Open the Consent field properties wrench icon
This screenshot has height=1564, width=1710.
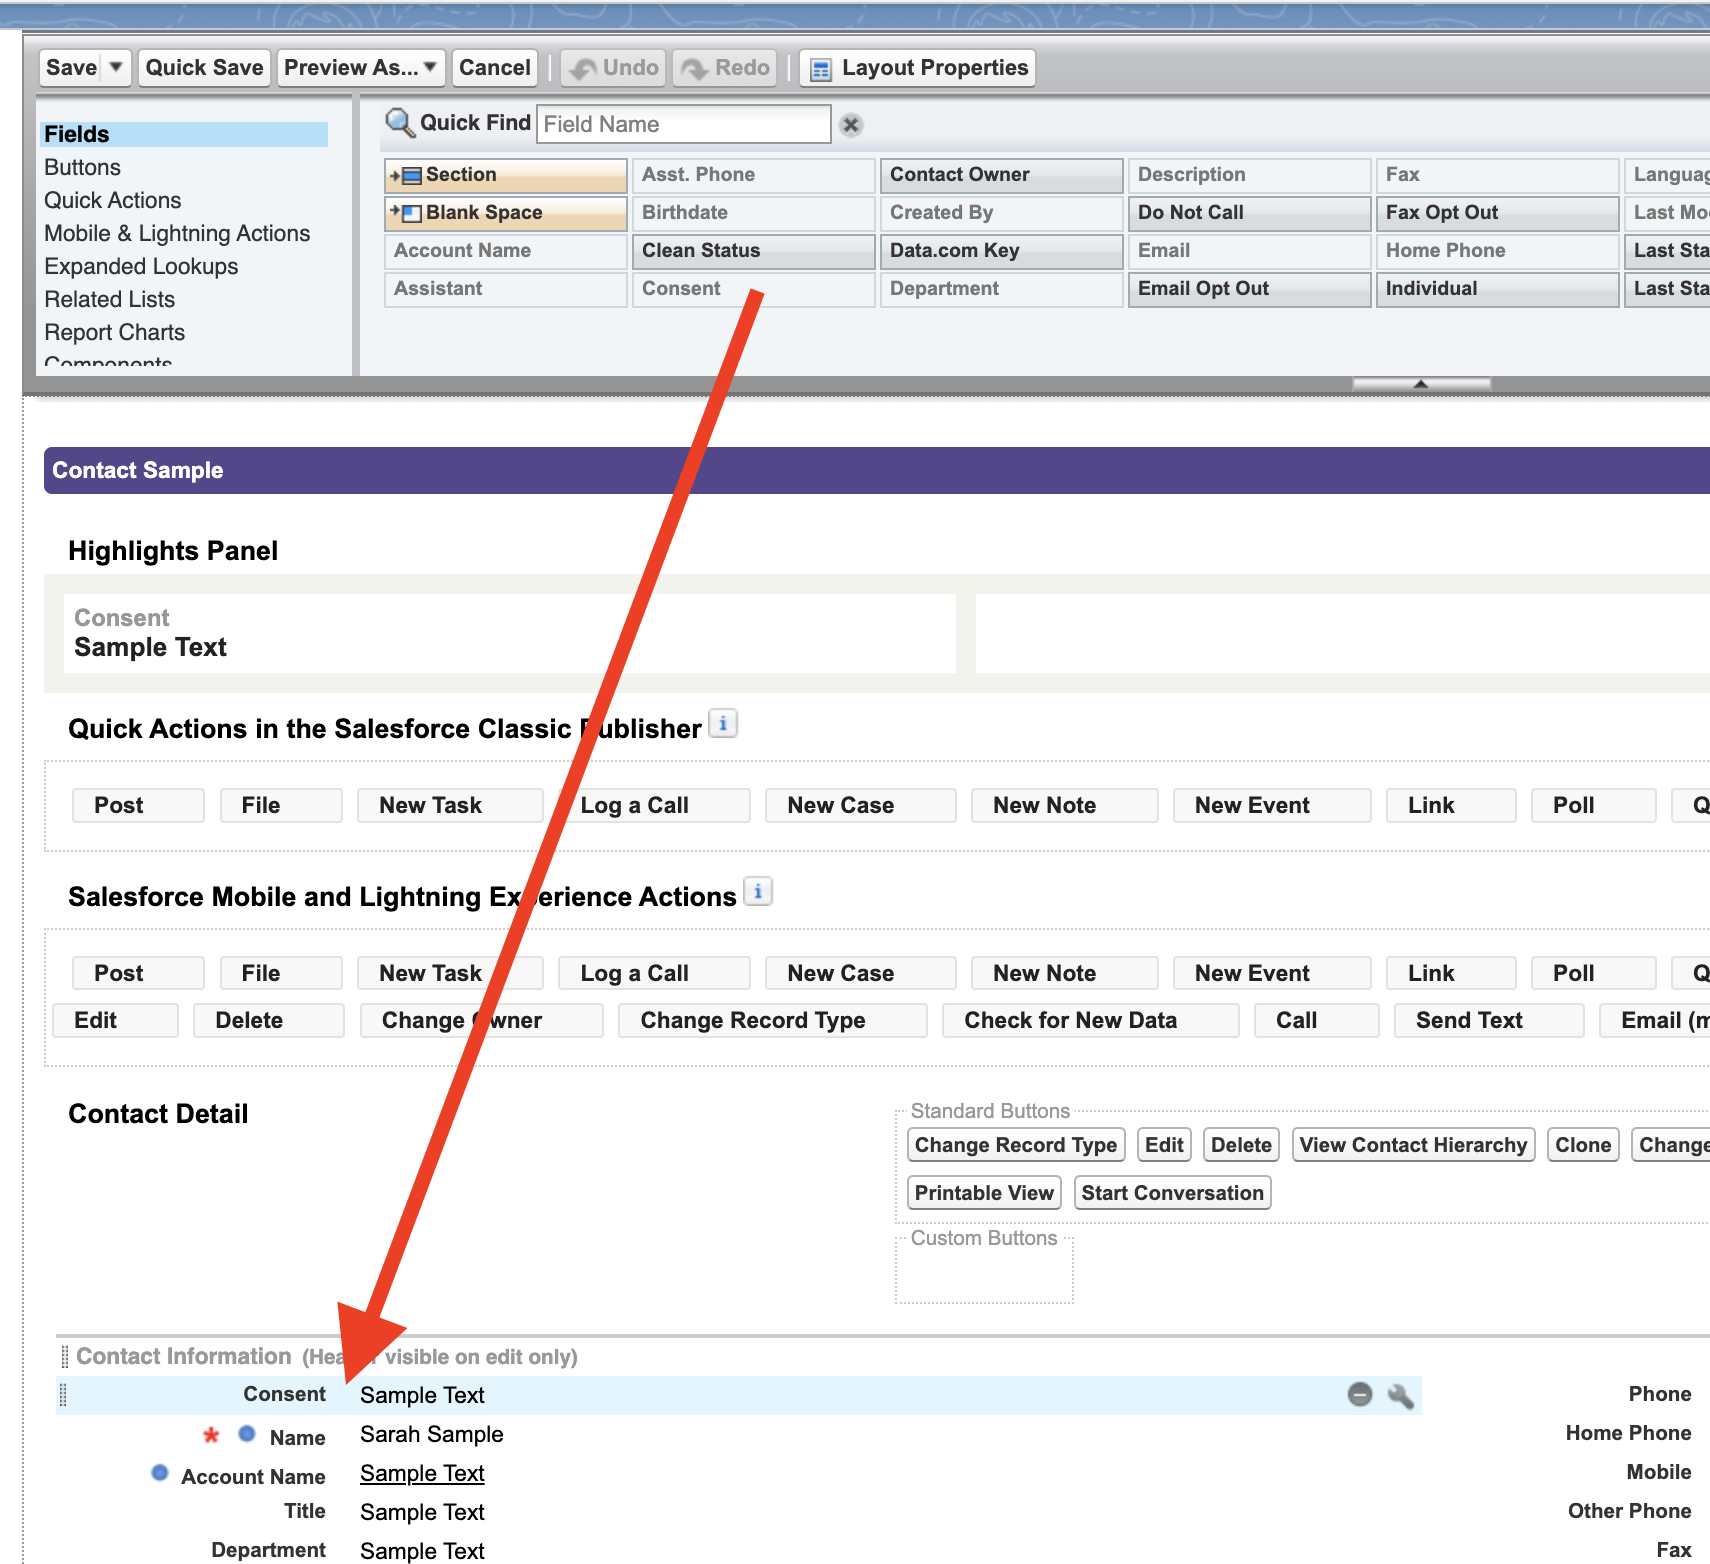click(x=1400, y=1396)
